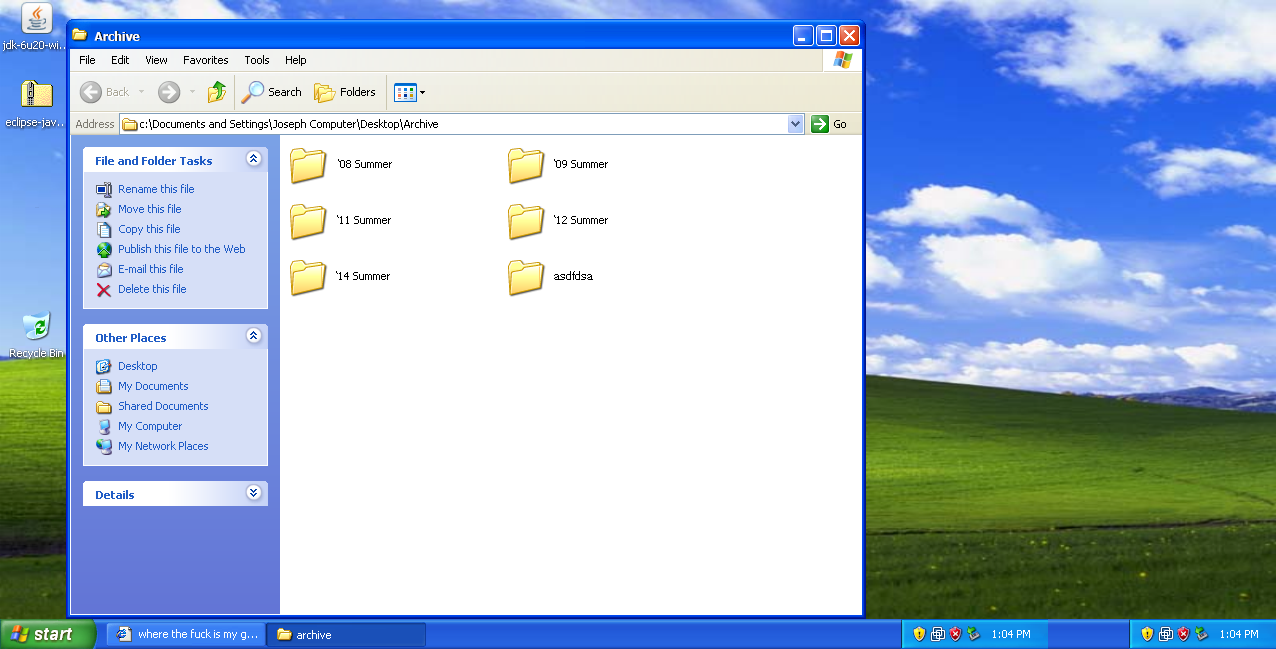
Task: Click the Views toolbar icon
Action: pyautogui.click(x=405, y=92)
